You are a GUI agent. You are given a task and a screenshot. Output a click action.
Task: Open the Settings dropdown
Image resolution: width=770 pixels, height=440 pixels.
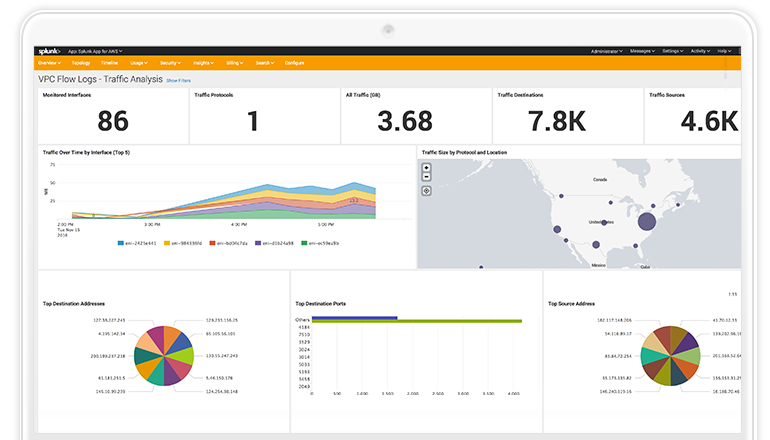tap(673, 51)
